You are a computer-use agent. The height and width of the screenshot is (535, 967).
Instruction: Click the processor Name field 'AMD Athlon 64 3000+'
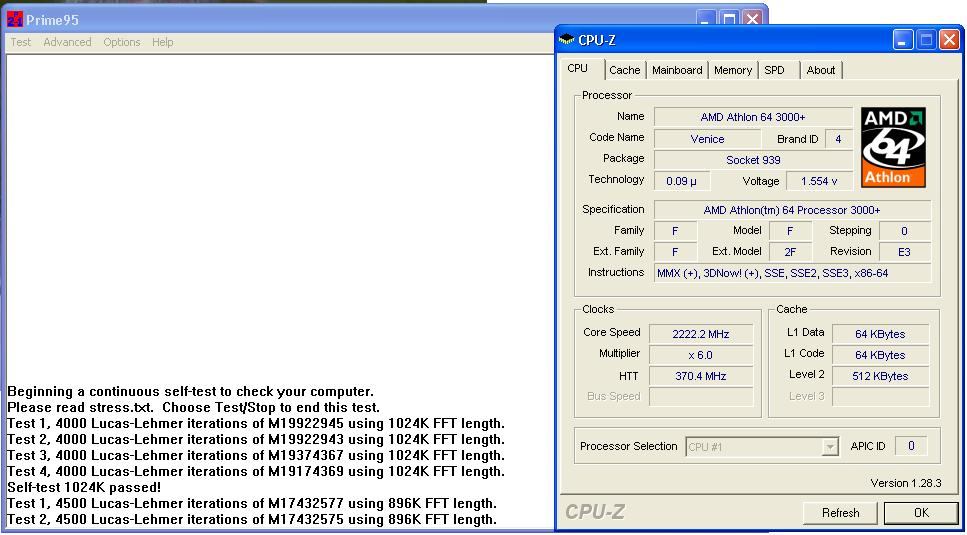[x=753, y=117]
